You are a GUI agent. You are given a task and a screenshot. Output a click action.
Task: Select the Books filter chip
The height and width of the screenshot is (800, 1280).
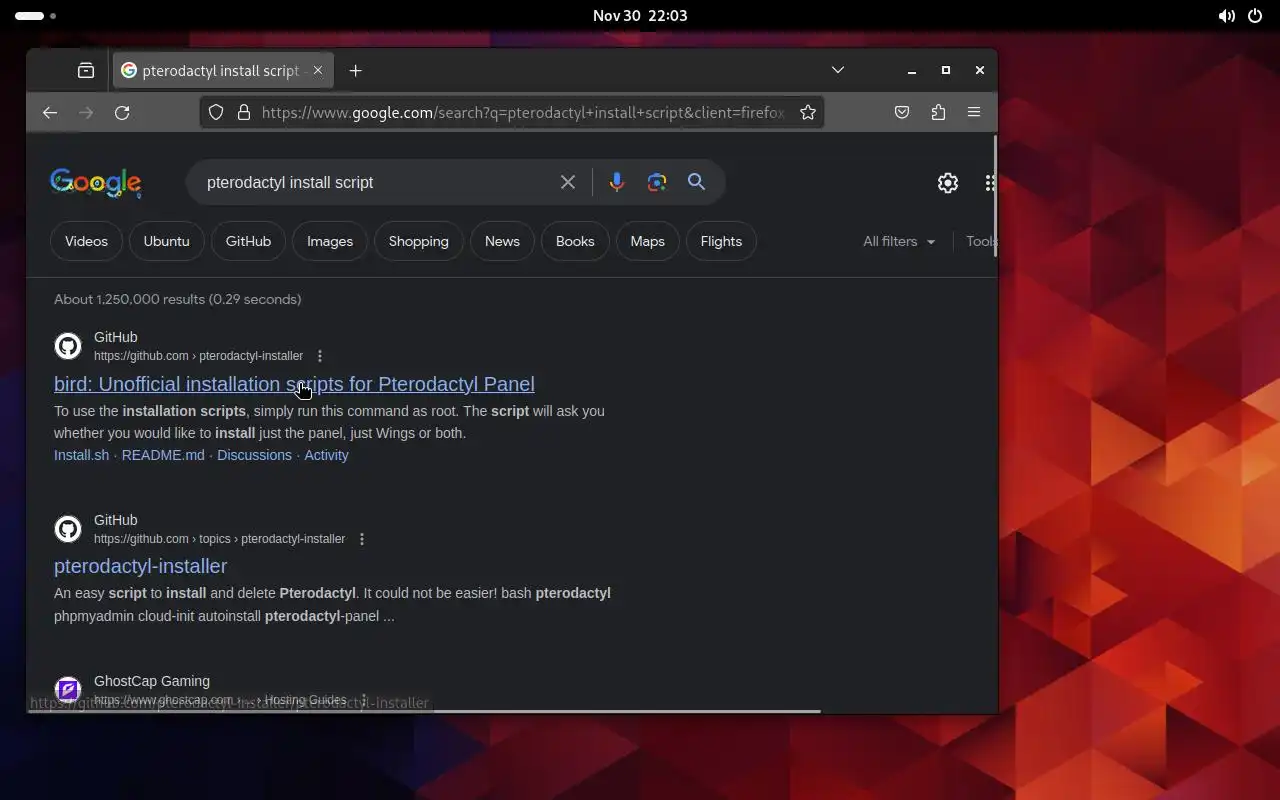(x=575, y=241)
